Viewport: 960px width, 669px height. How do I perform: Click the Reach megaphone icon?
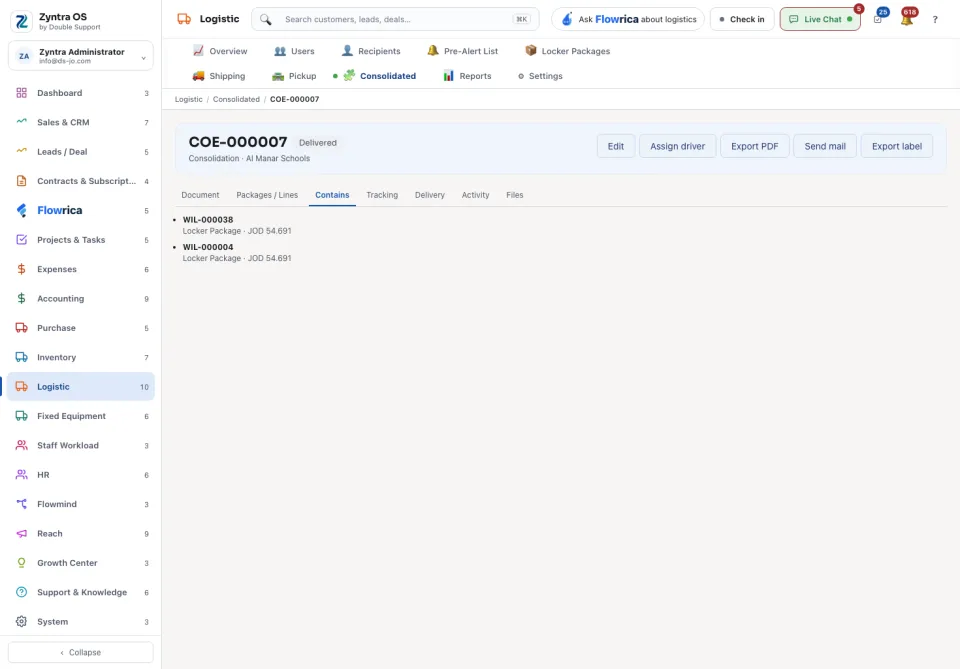(x=21, y=534)
